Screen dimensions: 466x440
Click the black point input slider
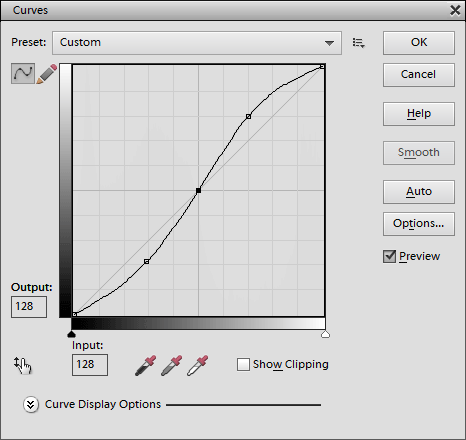71,334
